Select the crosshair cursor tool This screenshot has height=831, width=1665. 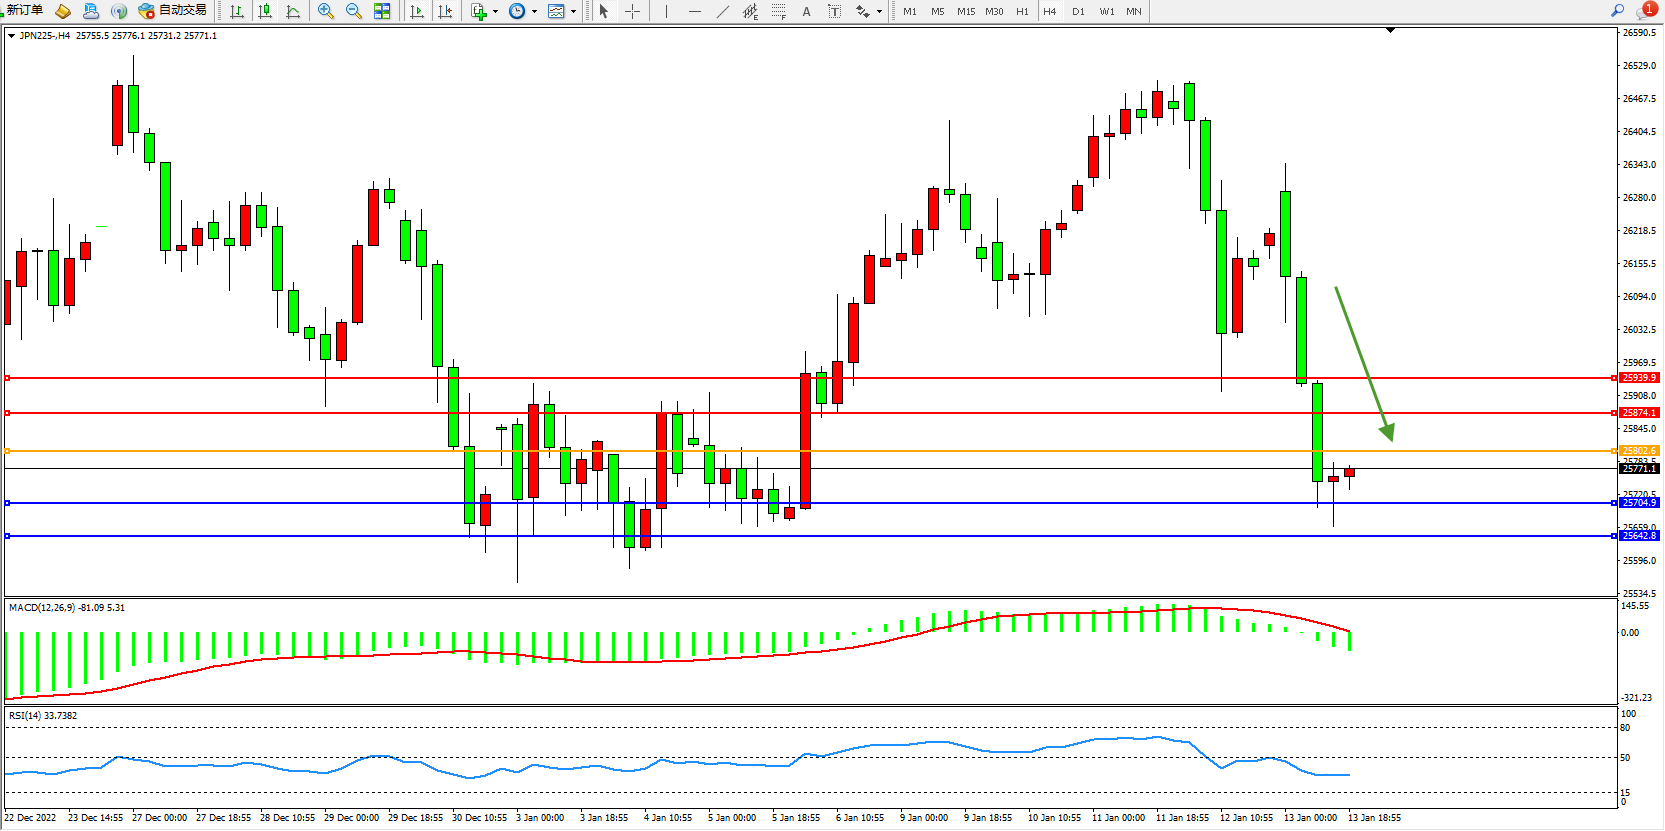click(x=632, y=11)
